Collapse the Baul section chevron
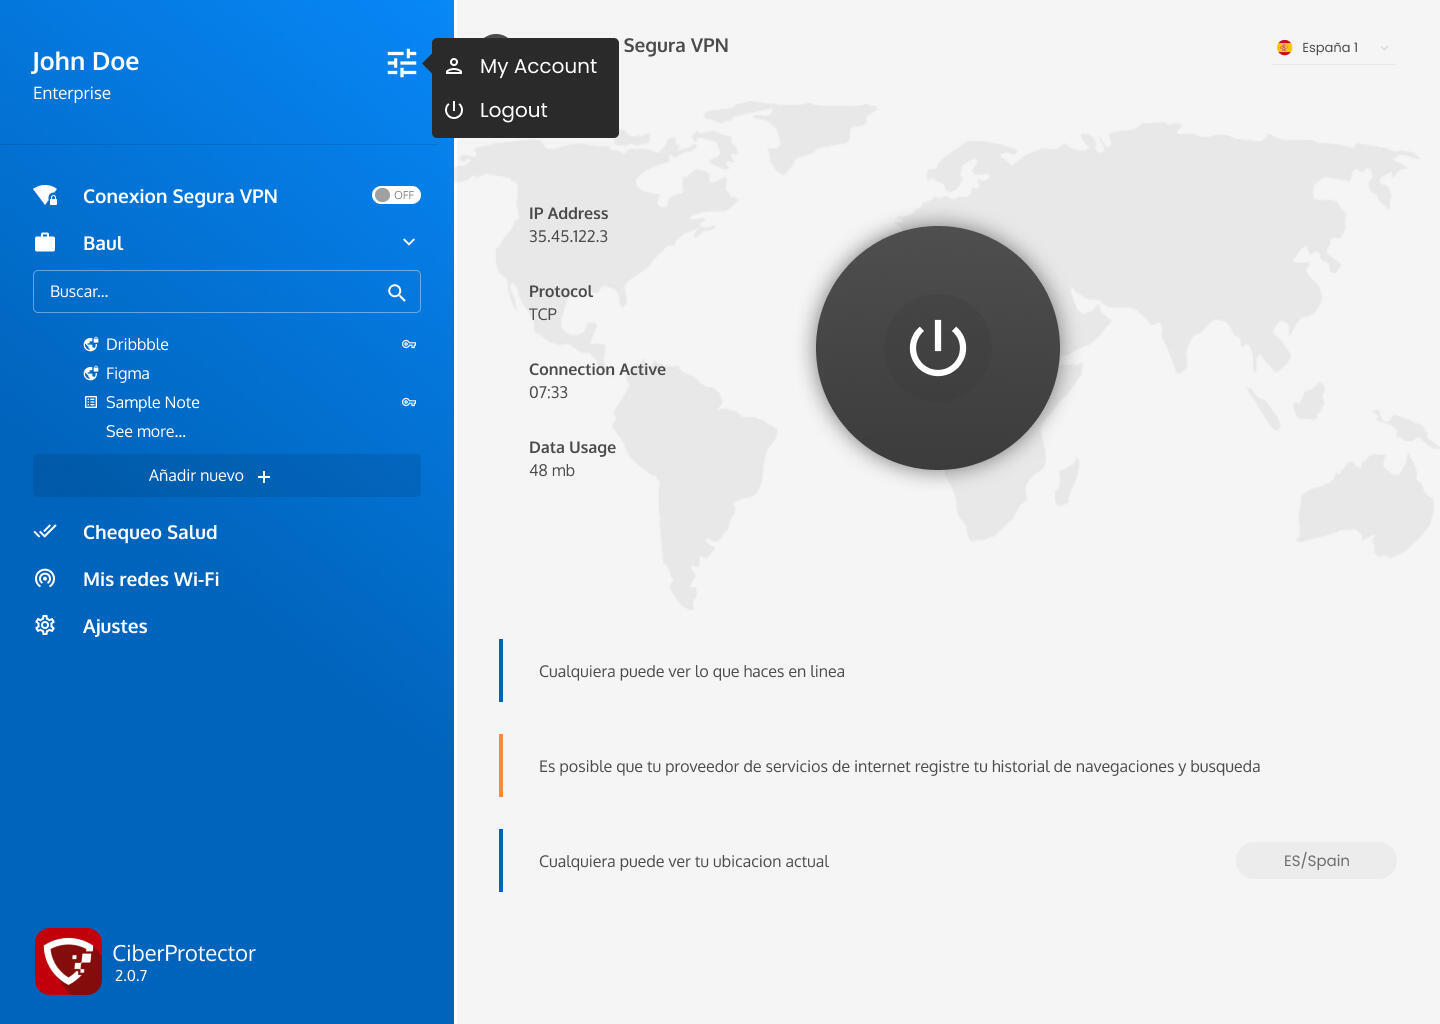The image size is (1440, 1024). 409,243
